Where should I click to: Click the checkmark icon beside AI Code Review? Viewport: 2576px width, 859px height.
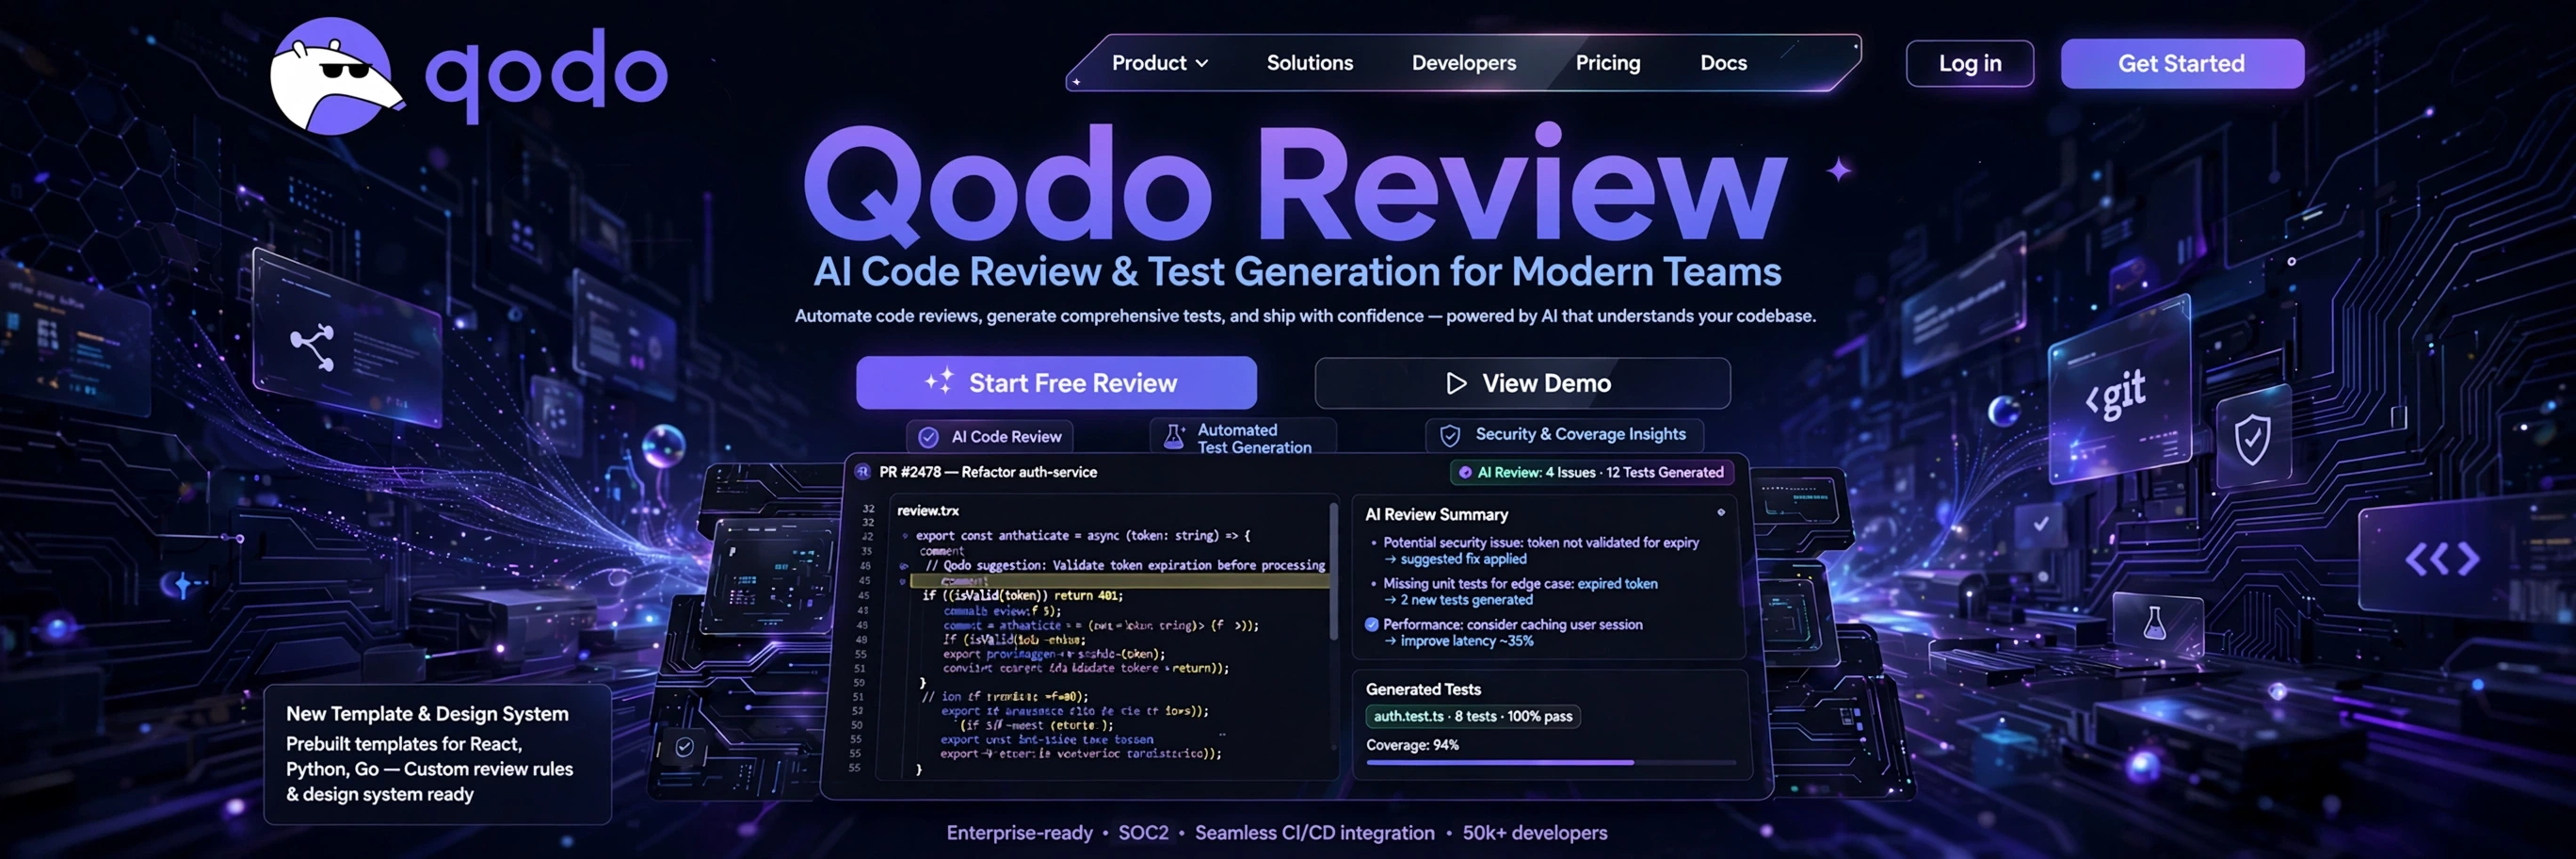pyautogui.click(x=928, y=437)
